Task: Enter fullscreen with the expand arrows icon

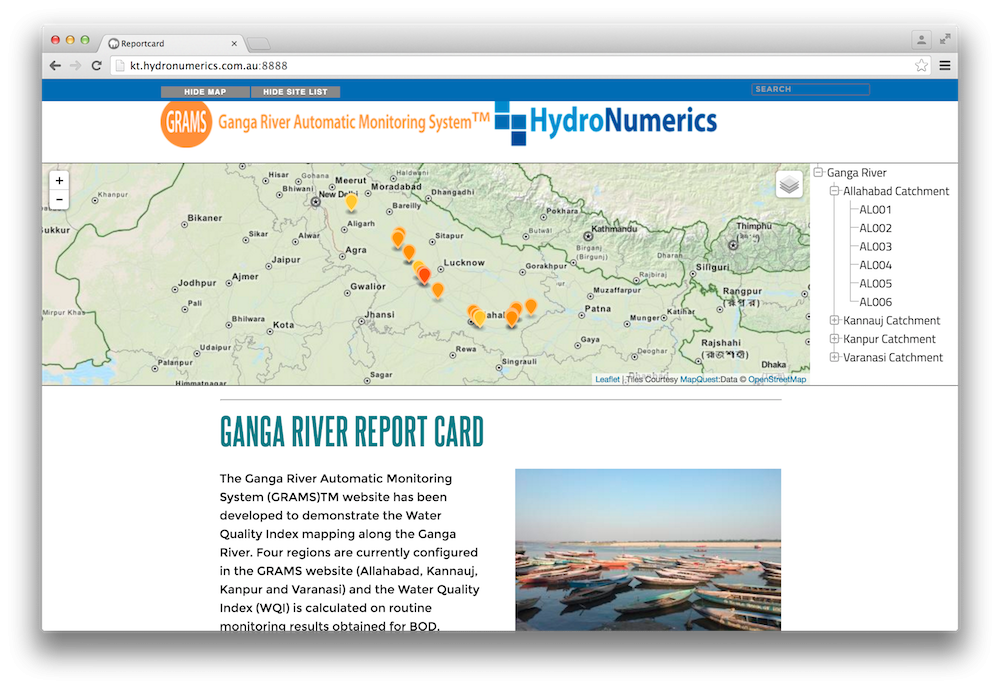Action: tap(945, 40)
